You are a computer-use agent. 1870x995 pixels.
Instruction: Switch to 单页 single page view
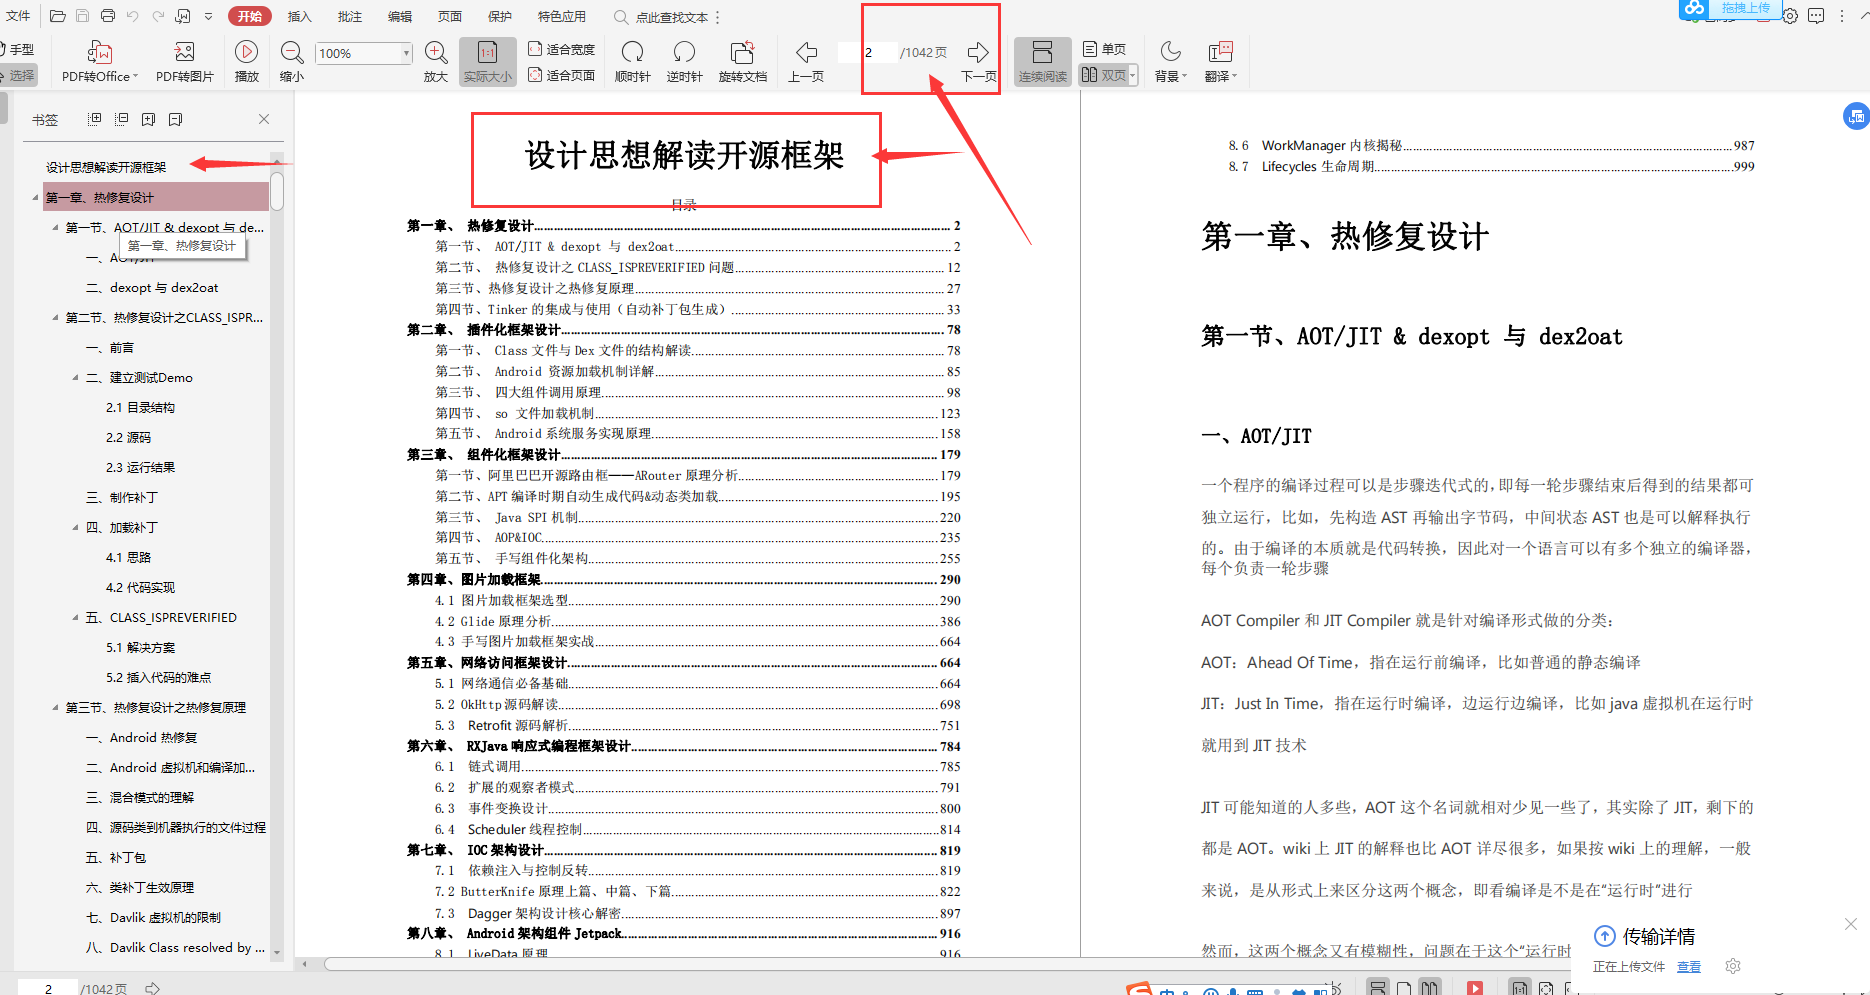[1104, 49]
